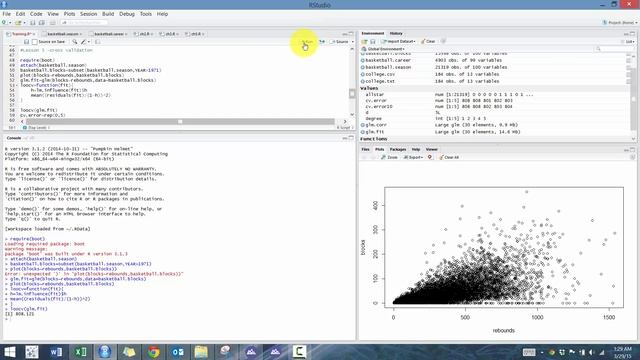Viewport: 640px width, 360px height.
Task: Click the compile notebook icon in the editor toolbar
Action: pyautogui.click(x=98, y=42)
